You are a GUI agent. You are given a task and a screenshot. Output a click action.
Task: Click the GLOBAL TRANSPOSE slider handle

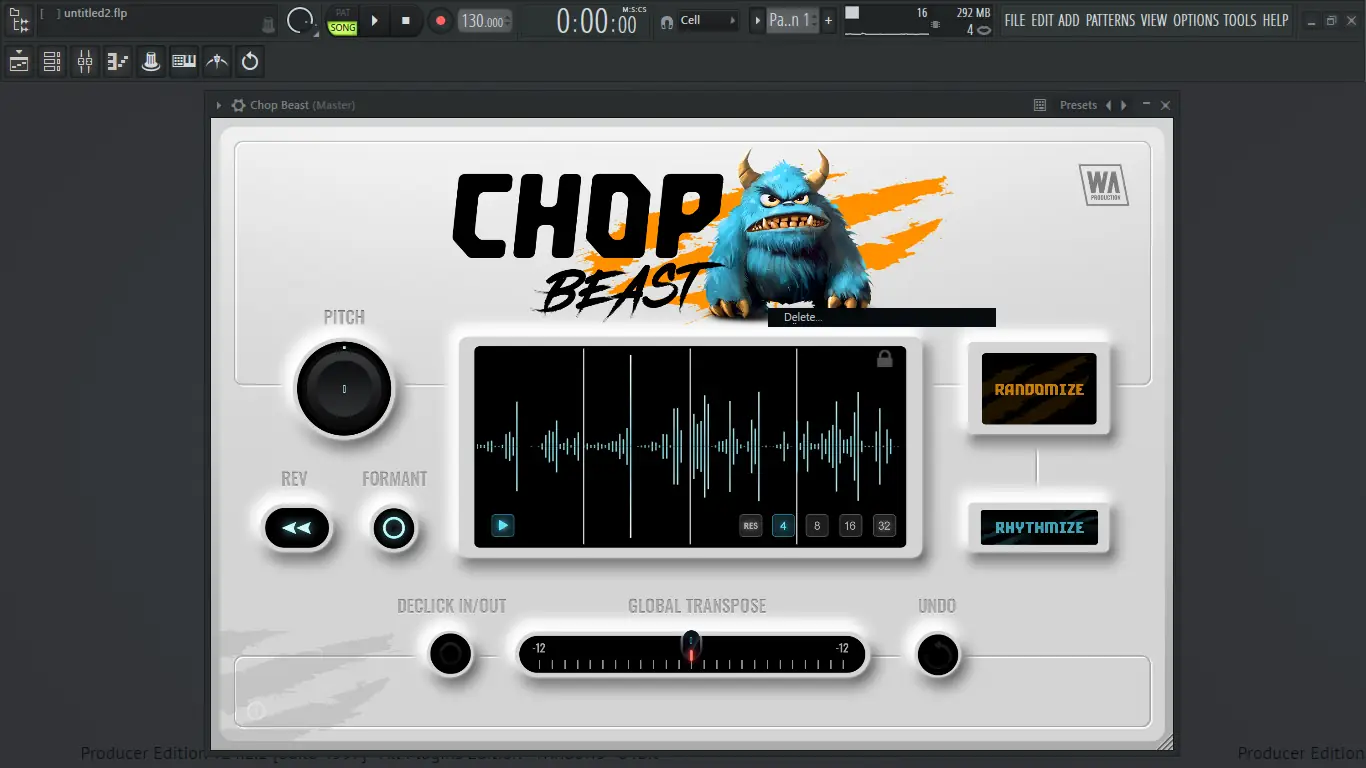[x=691, y=646]
